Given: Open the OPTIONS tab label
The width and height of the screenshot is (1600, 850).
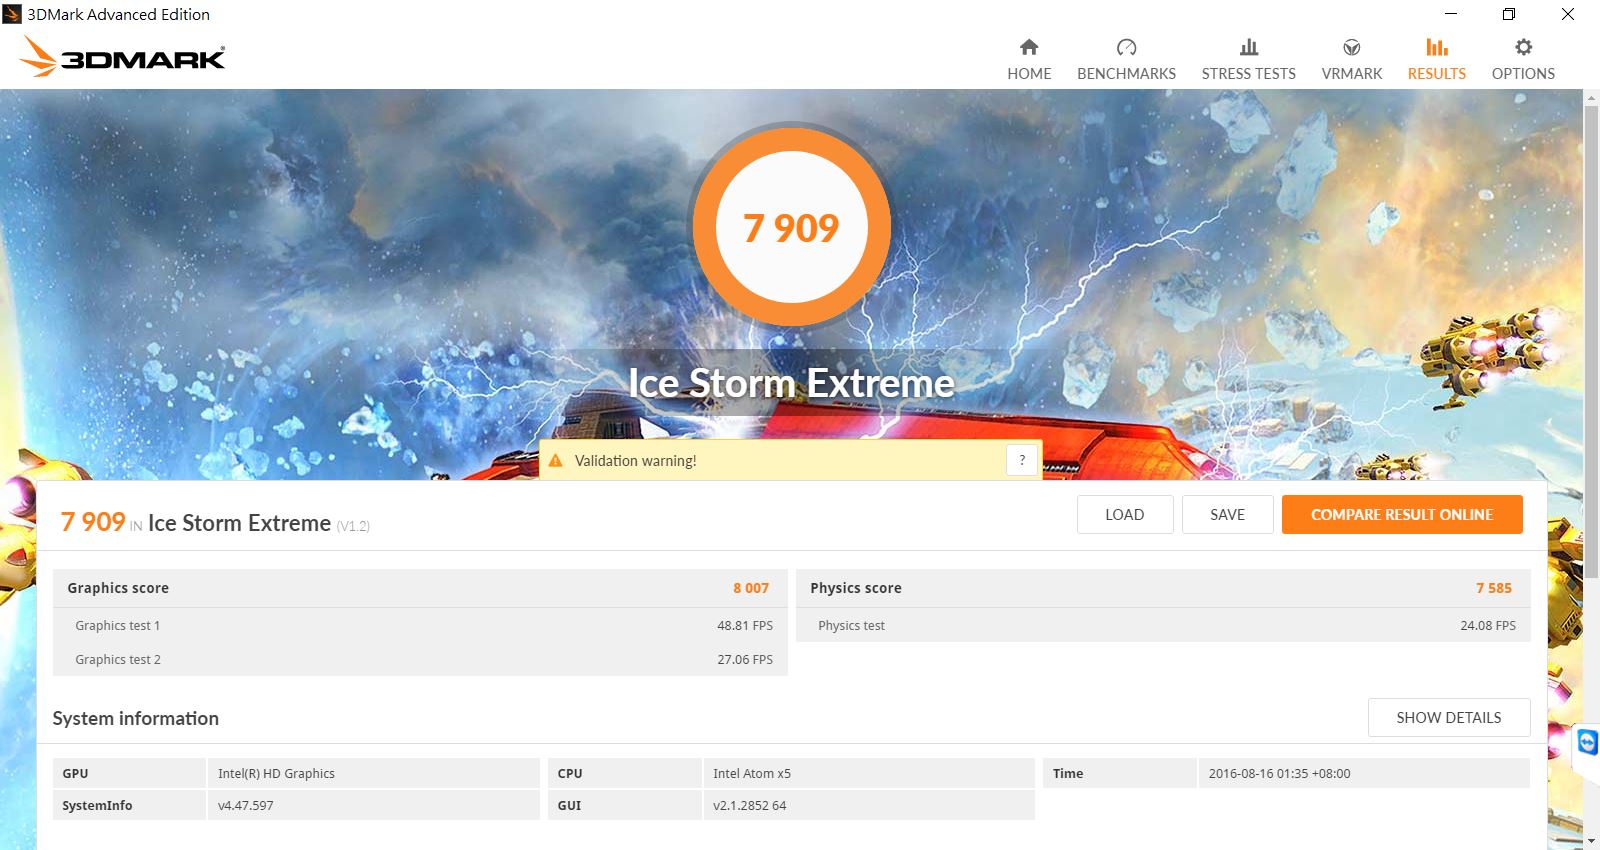Looking at the screenshot, I should [x=1523, y=74].
